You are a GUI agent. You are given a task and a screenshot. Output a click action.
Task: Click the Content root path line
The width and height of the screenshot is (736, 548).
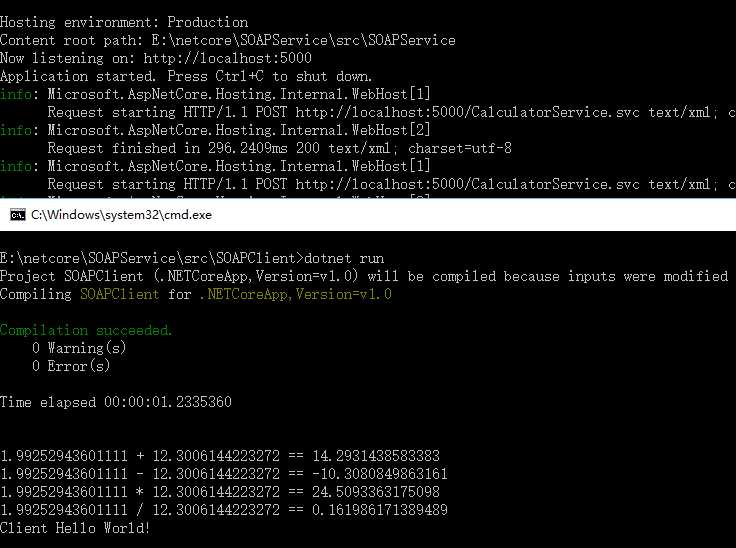tap(227, 40)
